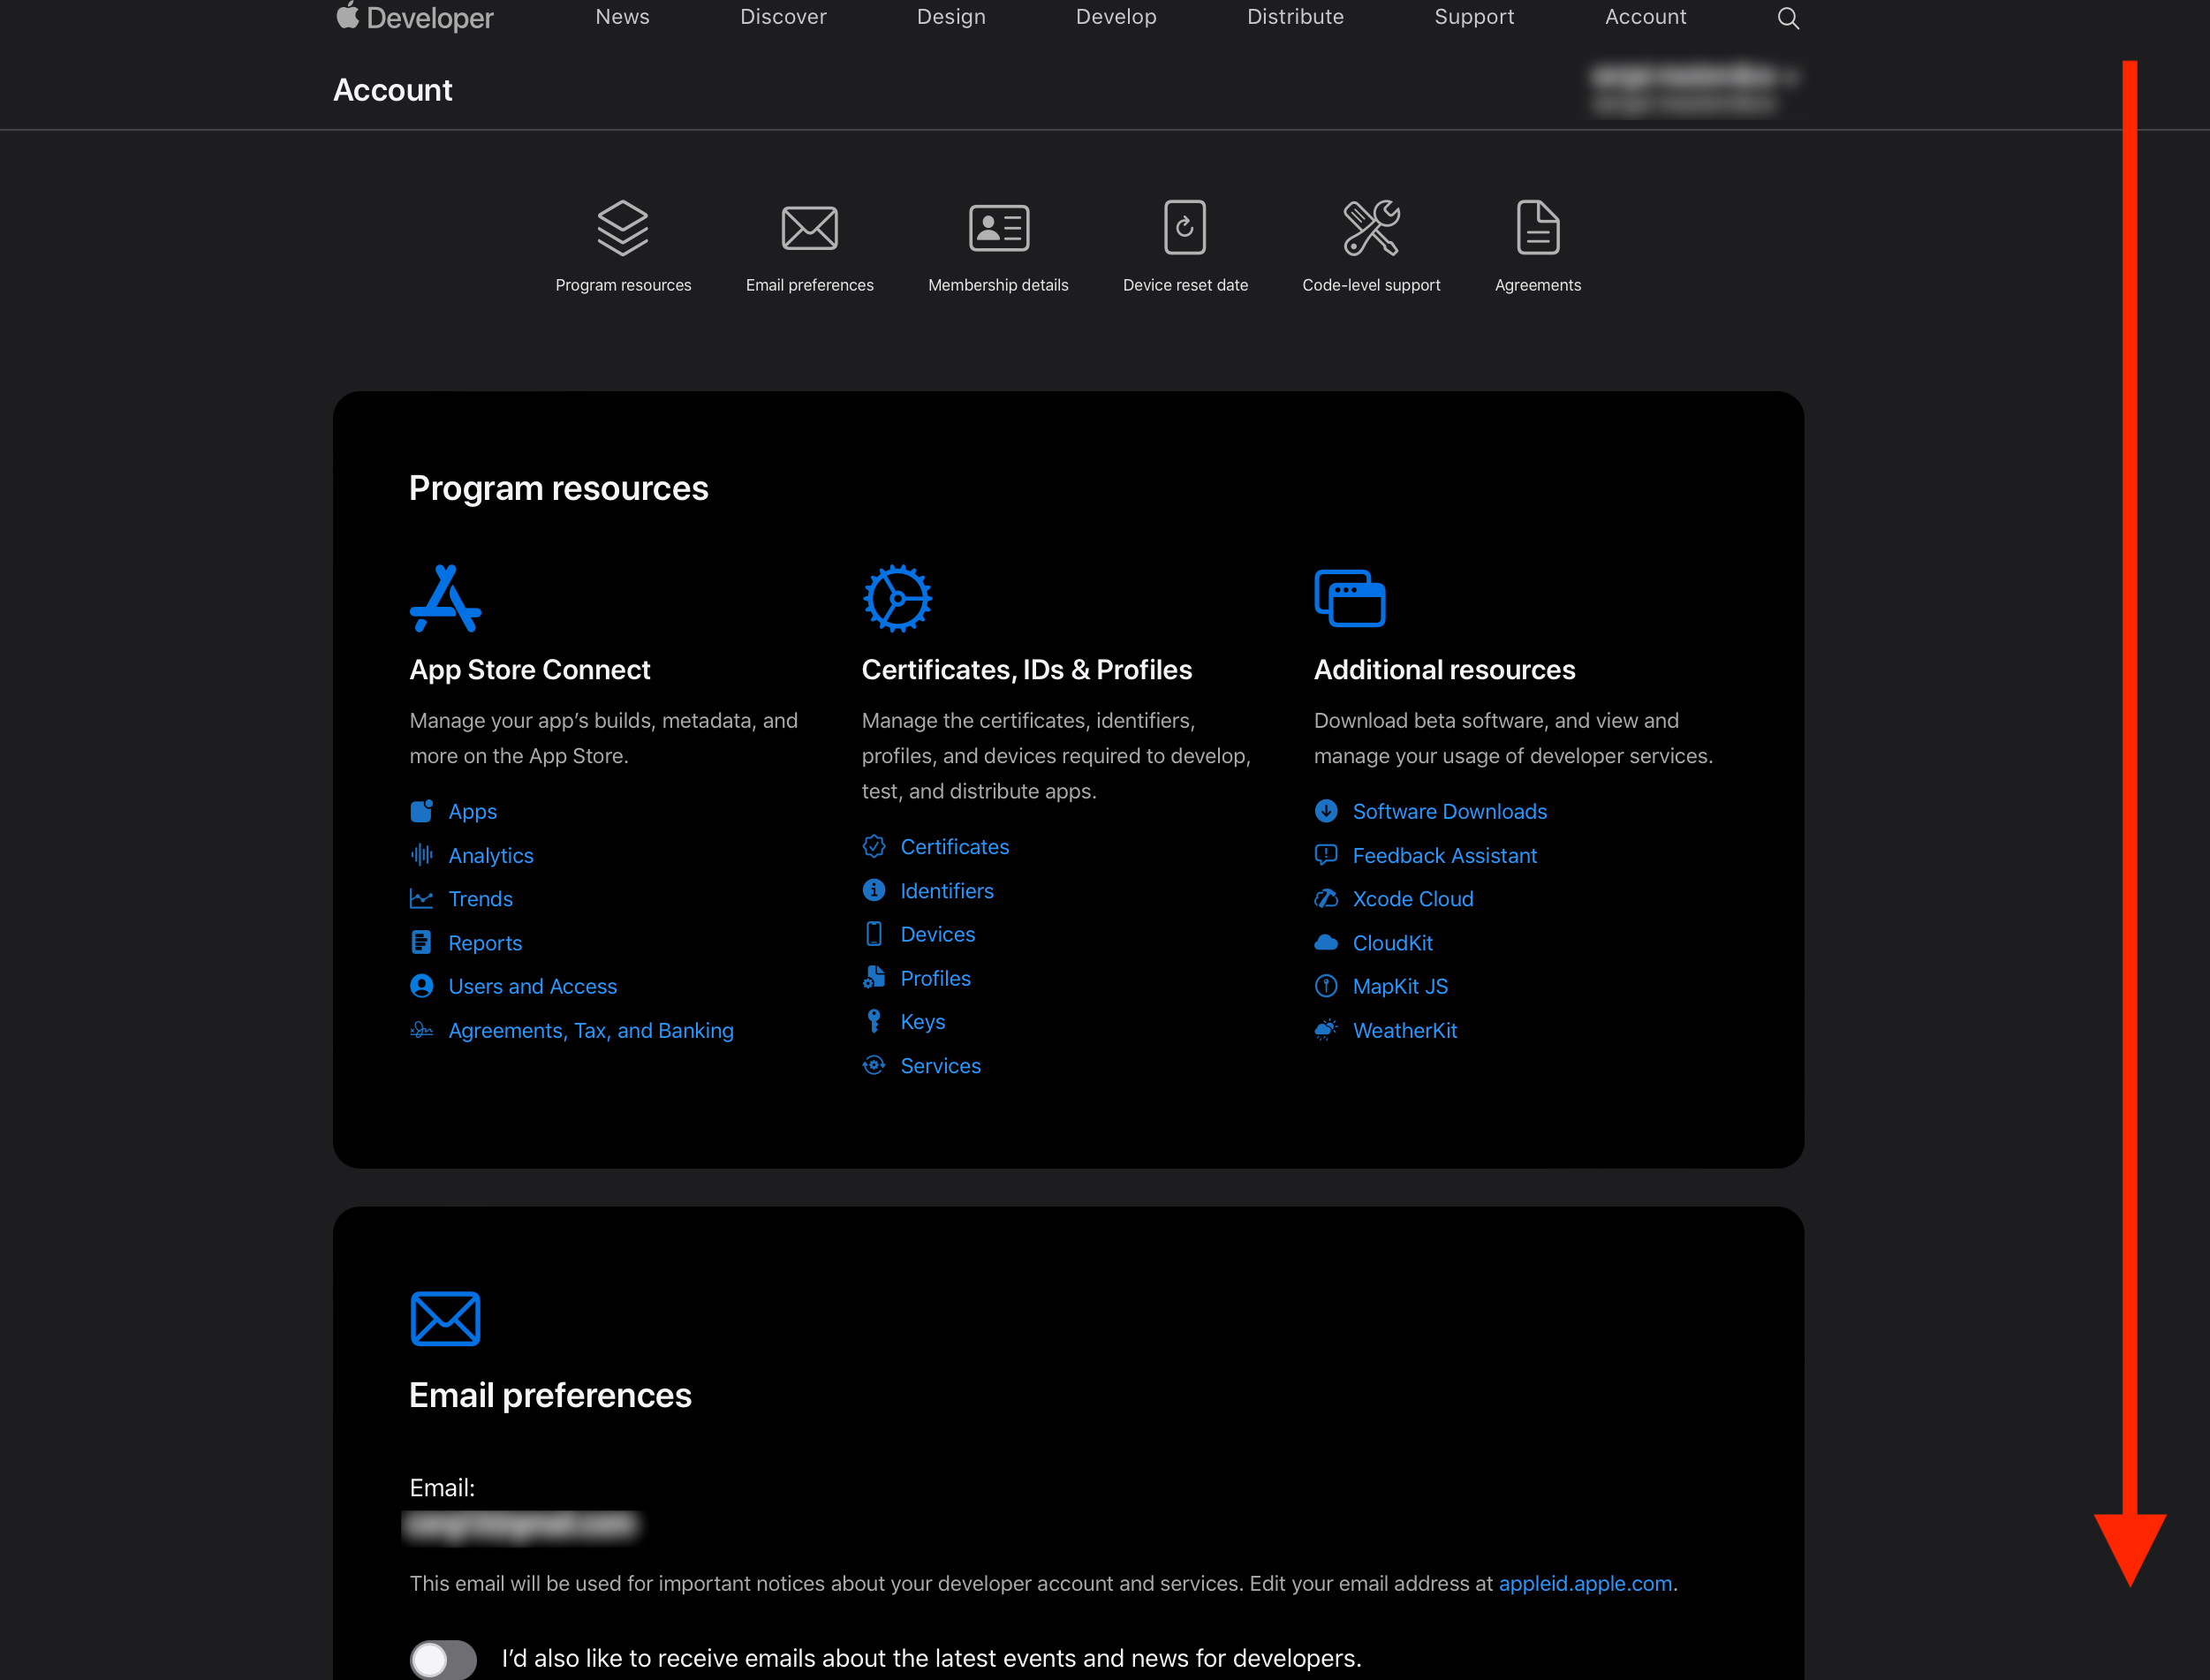This screenshot has width=2210, height=1680.
Task: Click the Apple Developer logo
Action: tap(414, 17)
